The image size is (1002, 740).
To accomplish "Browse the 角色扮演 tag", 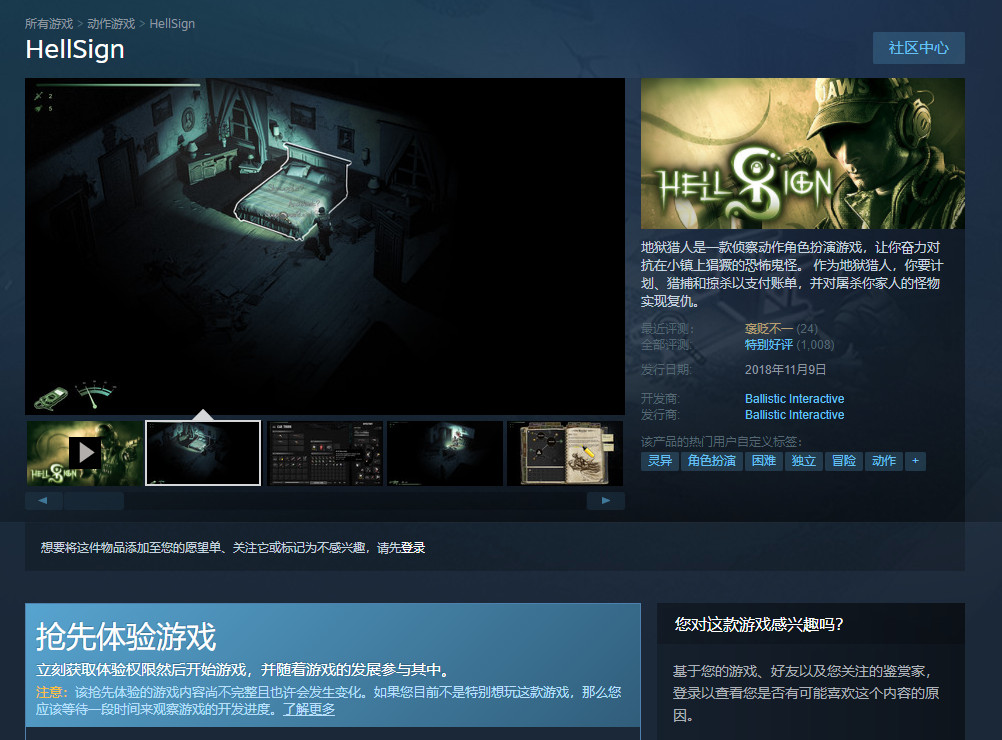I will (x=711, y=461).
